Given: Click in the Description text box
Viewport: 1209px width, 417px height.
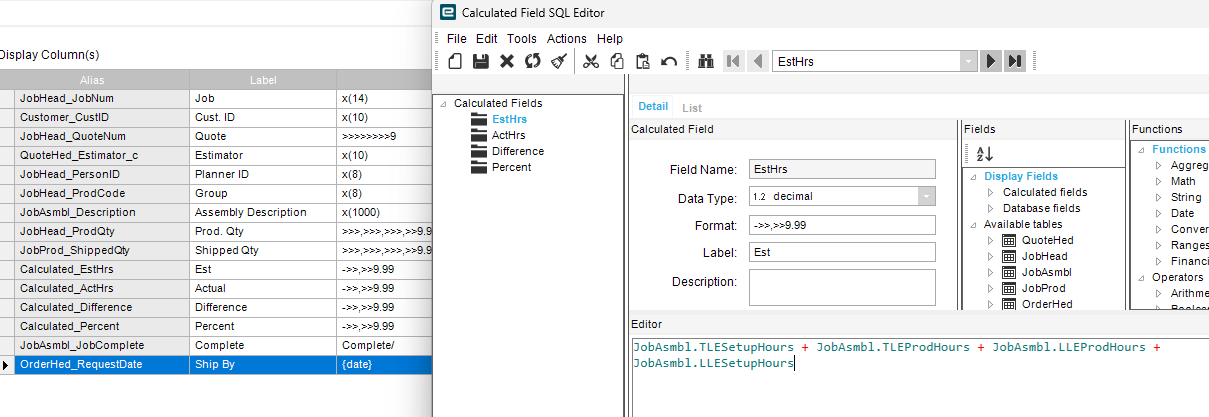Looking at the screenshot, I should 842,287.
